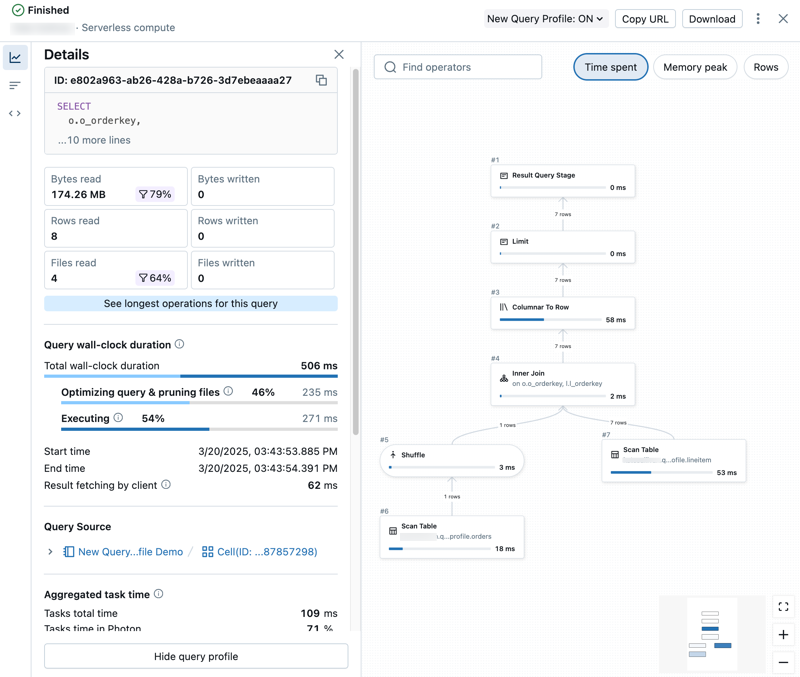The height and width of the screenshot is (677, 800).
Task: Click the fit-to-screen icon near the minimap
Action: pyautogui.click(x=784, y=606)
